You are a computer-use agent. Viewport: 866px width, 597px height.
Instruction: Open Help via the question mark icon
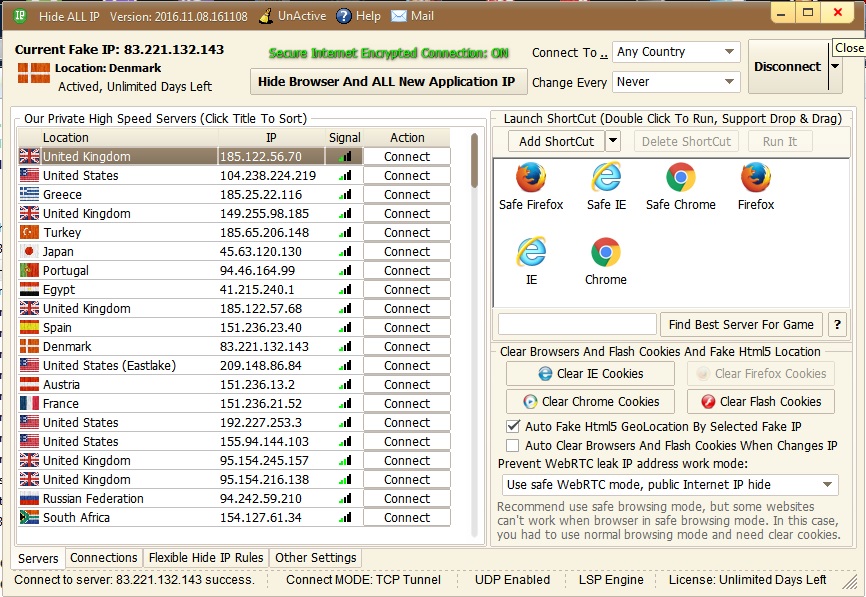pyautogui.click(x=344, y=16)
